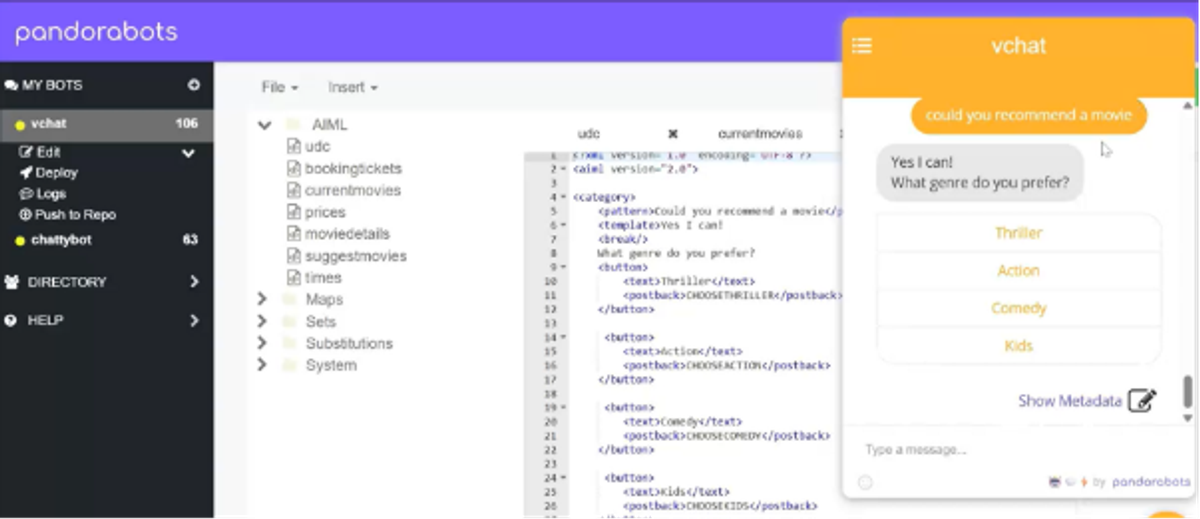Expand the HELP sidebar section
The width and height of the screenshot is (1200, 519).
click(x=194, y=321)
